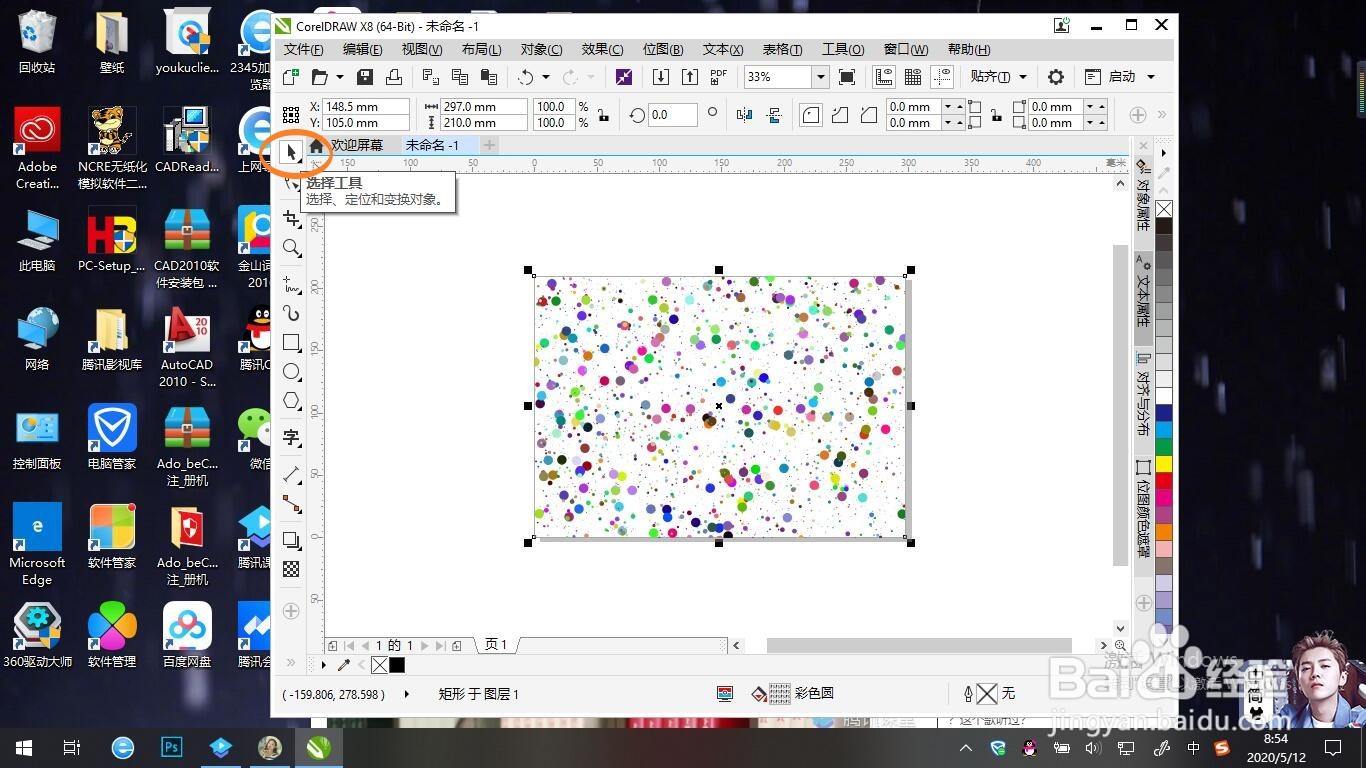This screenshot has height=768, width=1366.
Task: Click the 页 1 page tab
Action: 496,645
